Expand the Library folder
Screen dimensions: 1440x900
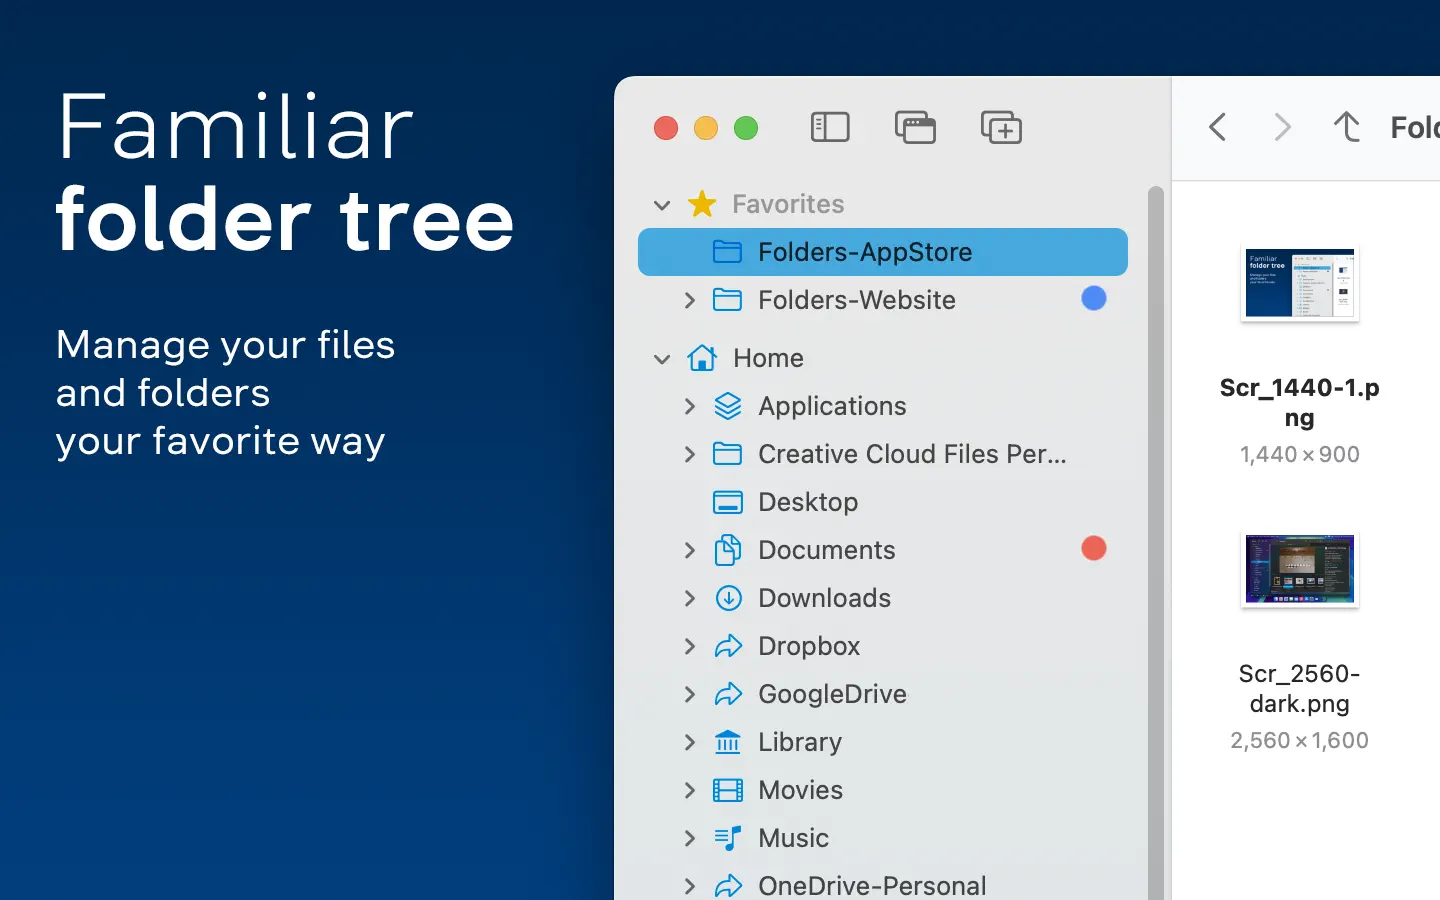pyautogui.click(x=689, y=742)
